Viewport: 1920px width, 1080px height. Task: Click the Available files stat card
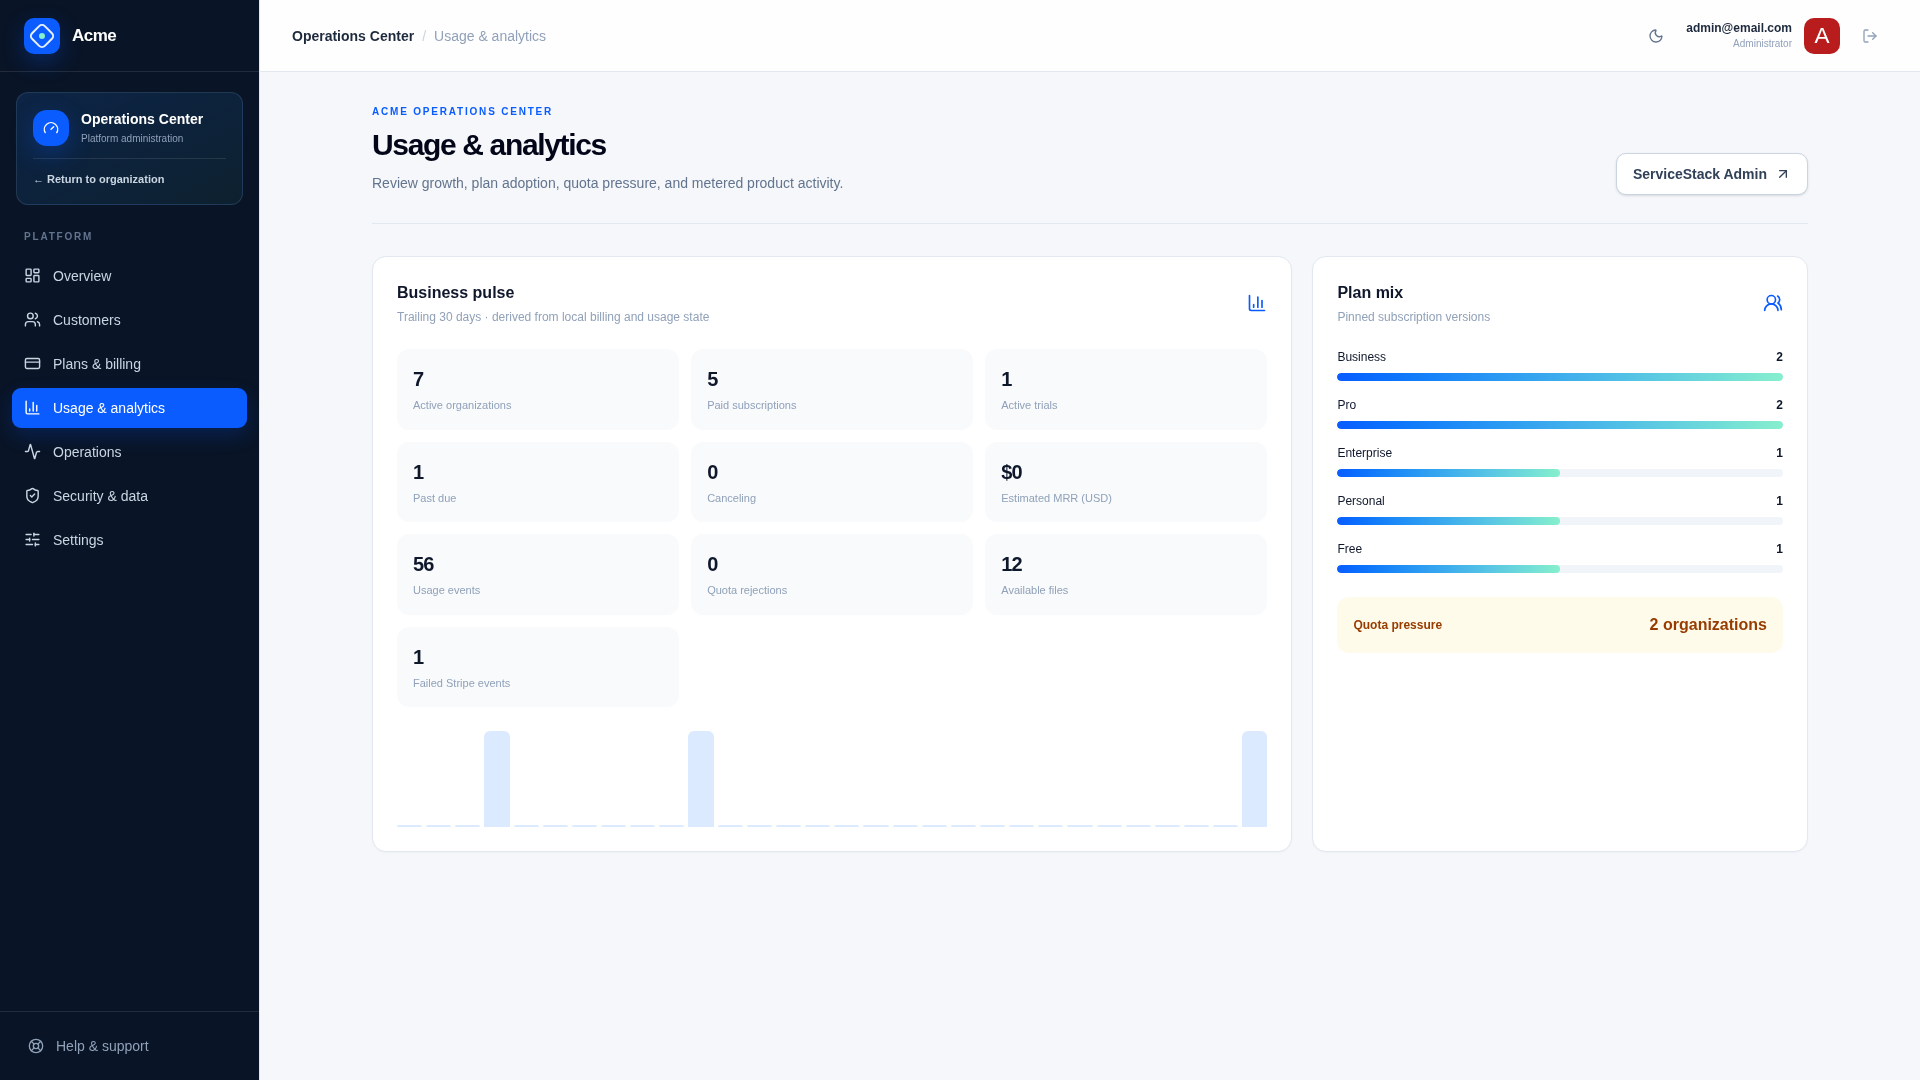(x=1126, y=574)
